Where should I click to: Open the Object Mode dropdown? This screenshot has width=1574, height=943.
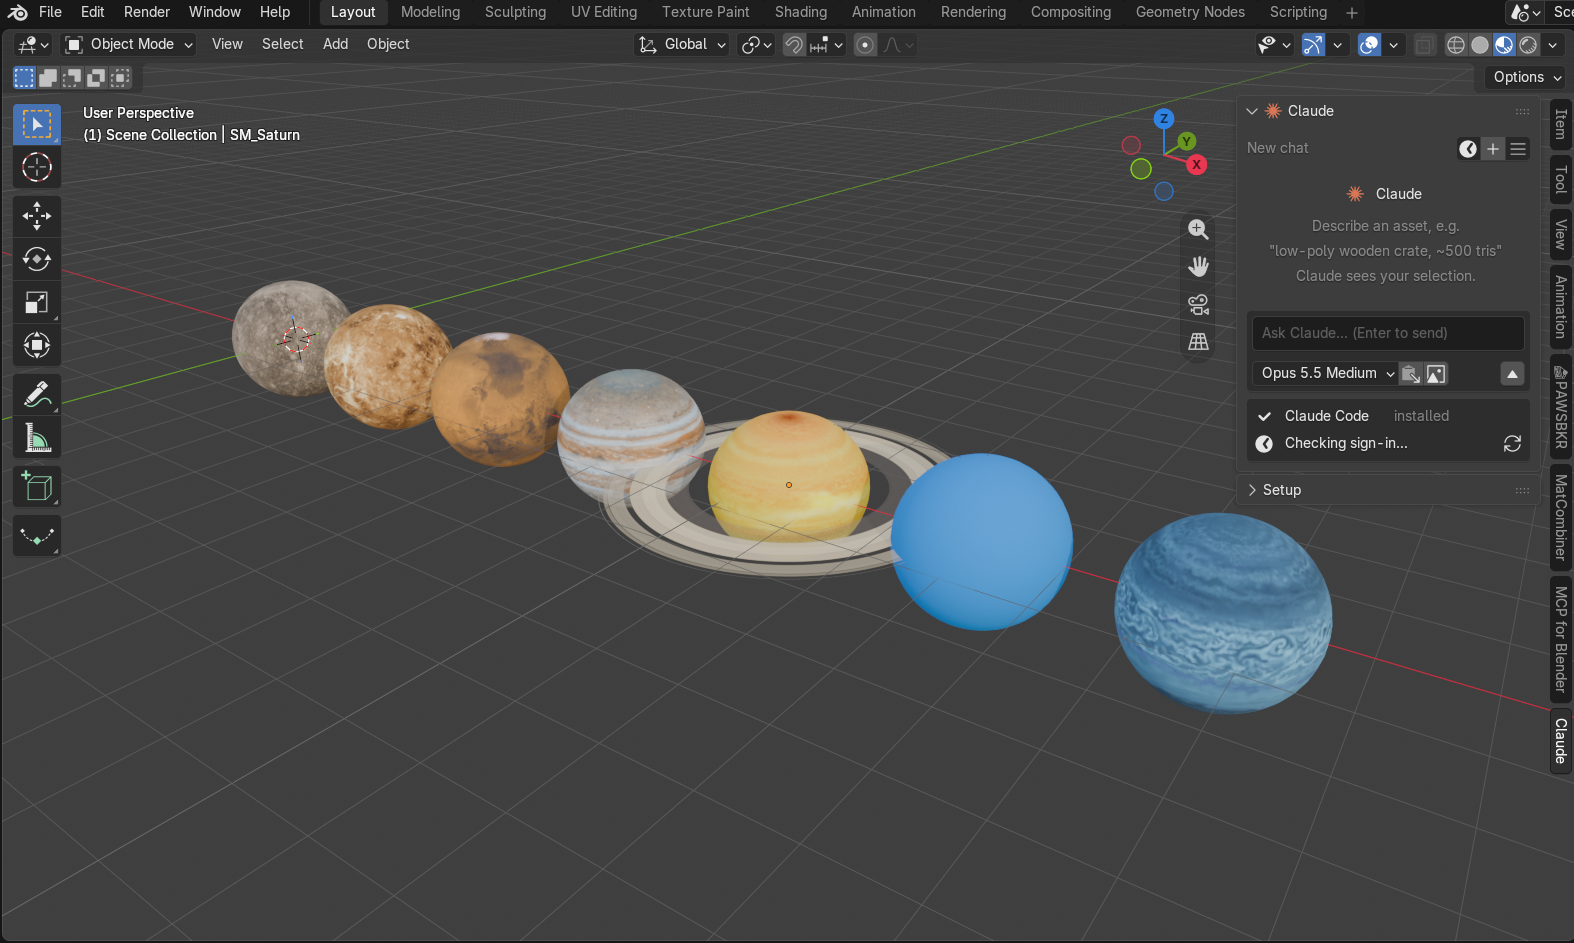click(129, 44)
